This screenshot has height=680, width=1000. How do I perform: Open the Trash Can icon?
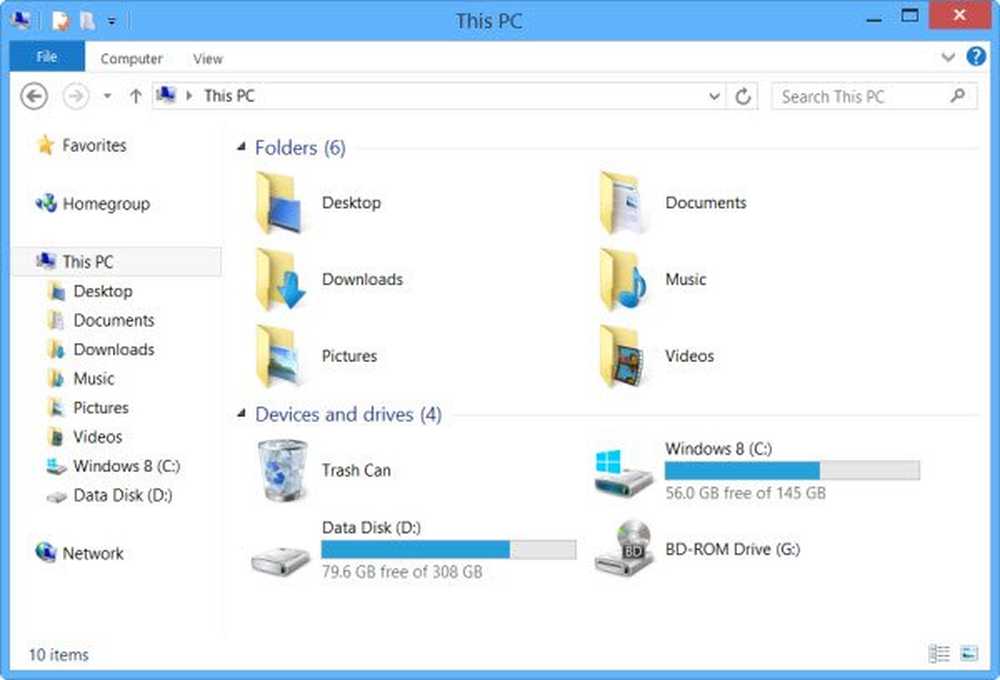tap(283, 470)
